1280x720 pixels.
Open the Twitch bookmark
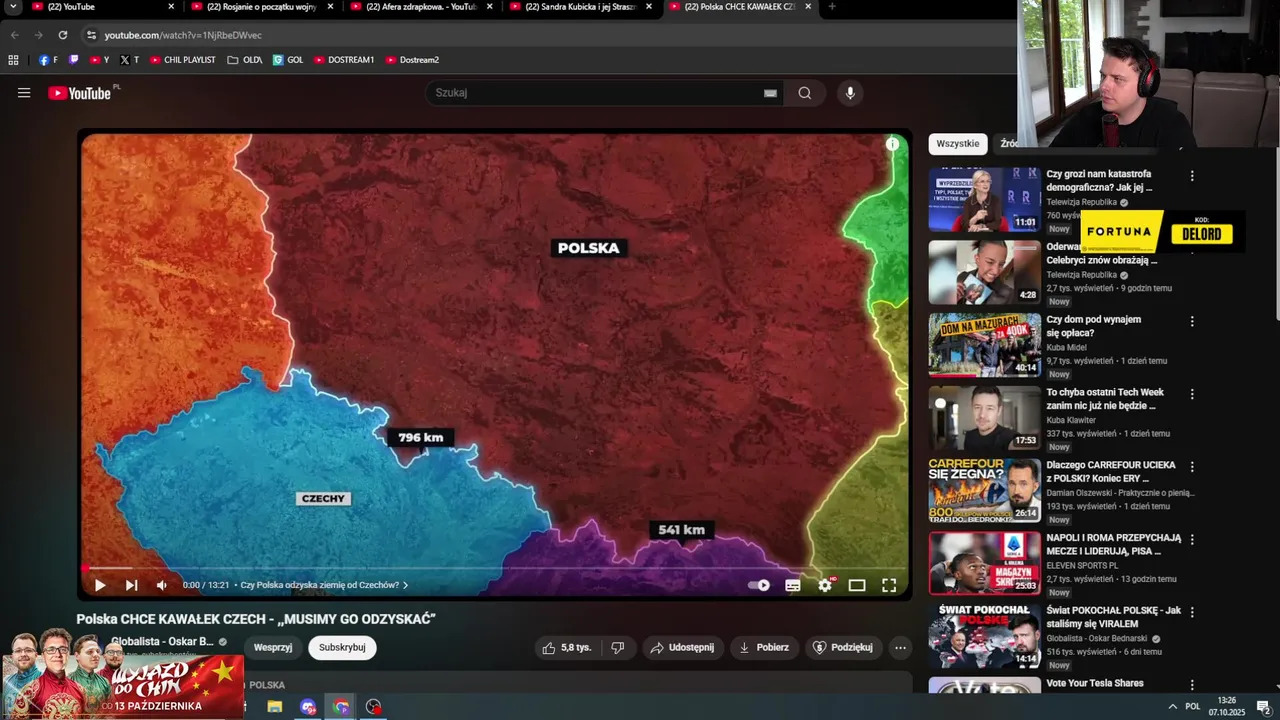point(73,60)
